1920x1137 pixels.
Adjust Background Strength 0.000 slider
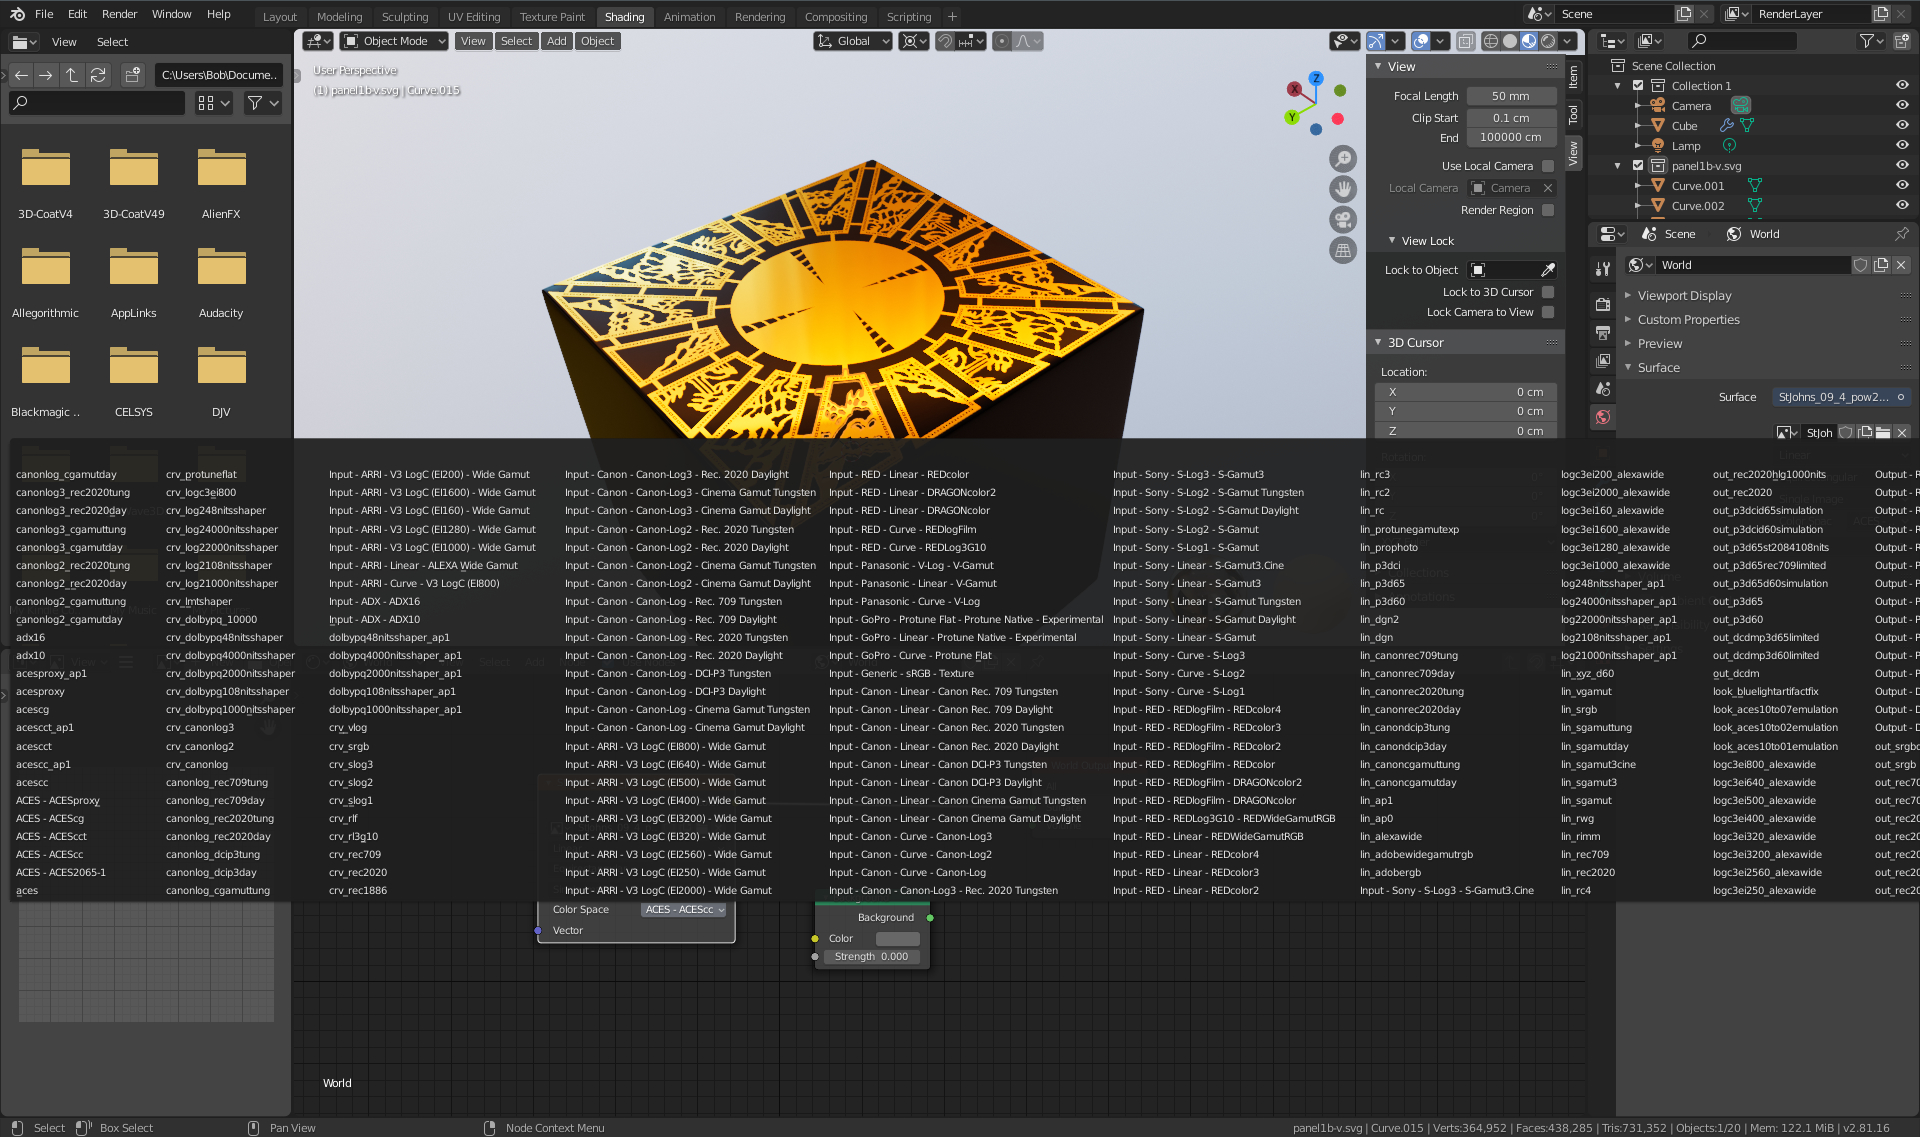click(x=871, y=957)
